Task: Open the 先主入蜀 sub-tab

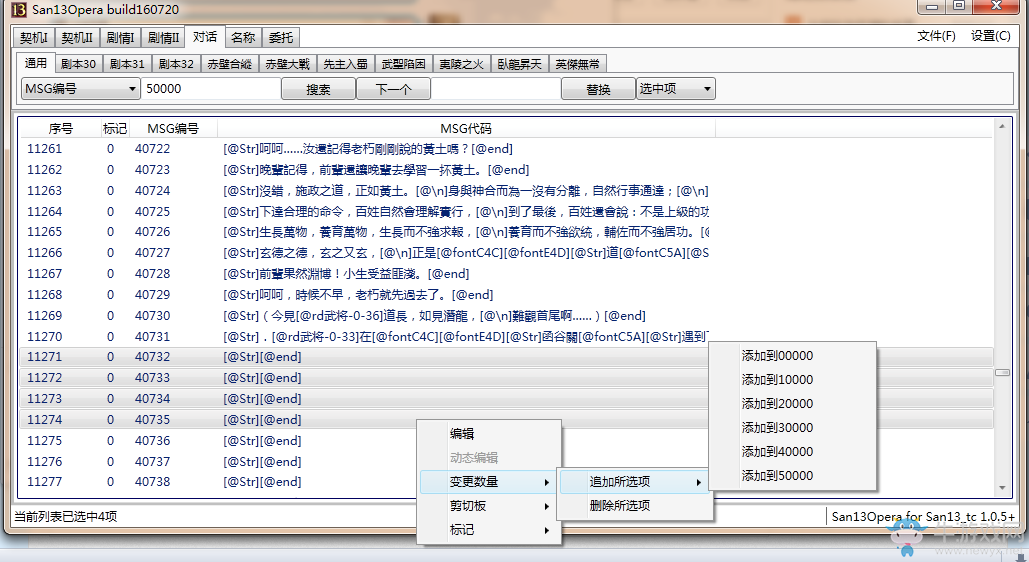Action: (x=345, y=64)
